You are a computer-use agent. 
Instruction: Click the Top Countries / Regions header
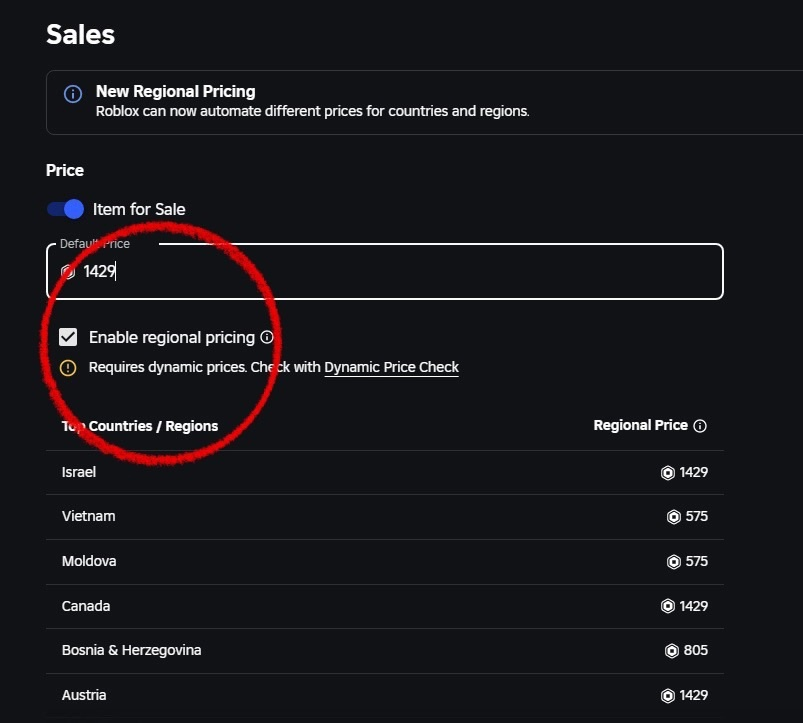pos(140,426)
